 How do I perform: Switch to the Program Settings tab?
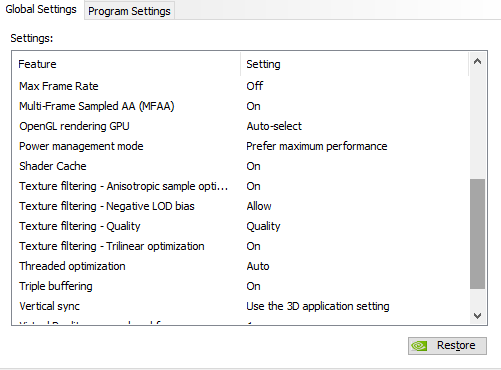pyautogui.click(x=129, y=11)
